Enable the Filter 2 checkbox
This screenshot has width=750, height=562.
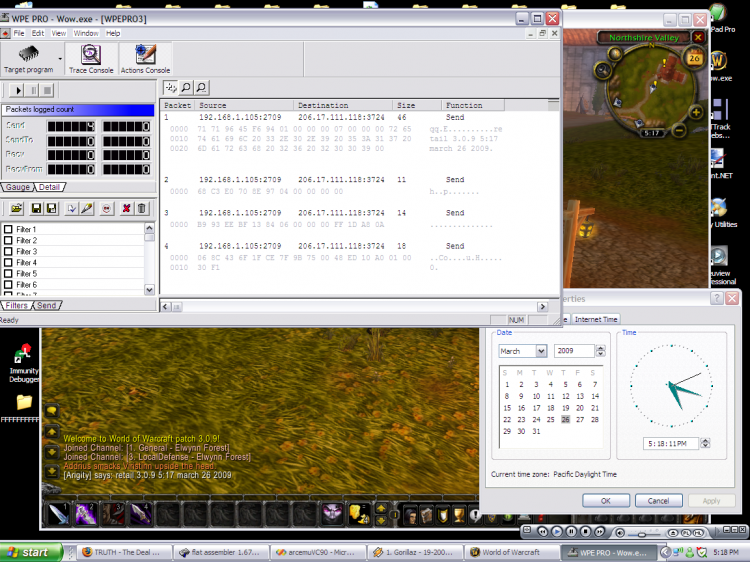8,240
